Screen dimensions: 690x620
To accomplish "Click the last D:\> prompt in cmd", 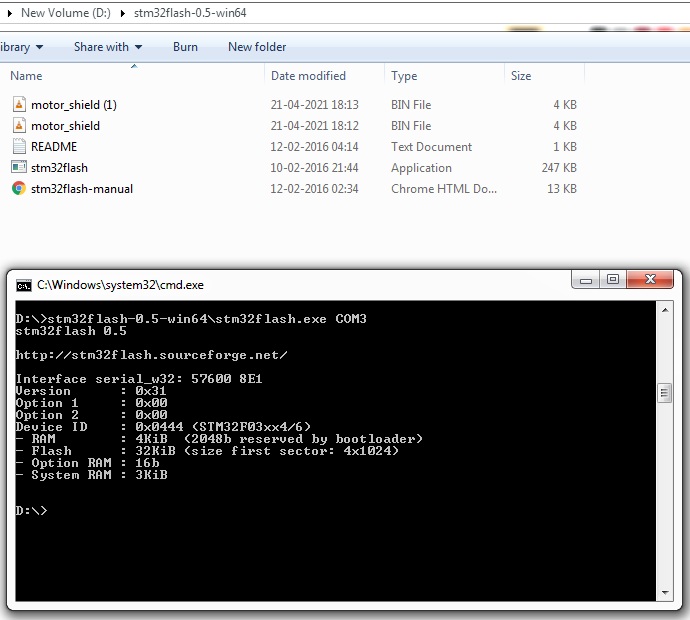I will pos(31,511).
